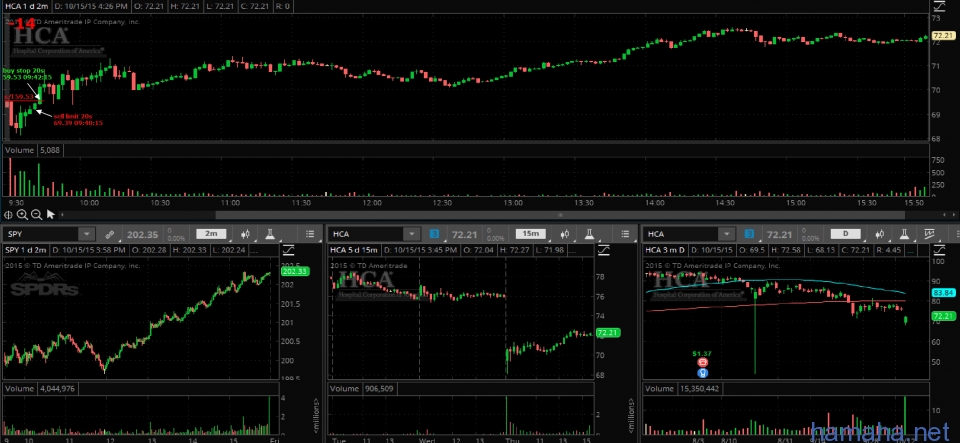Click the 'HCA 3 m D' chart label
The height and width of the screenshot is (443, 960).
click(667, 250)
